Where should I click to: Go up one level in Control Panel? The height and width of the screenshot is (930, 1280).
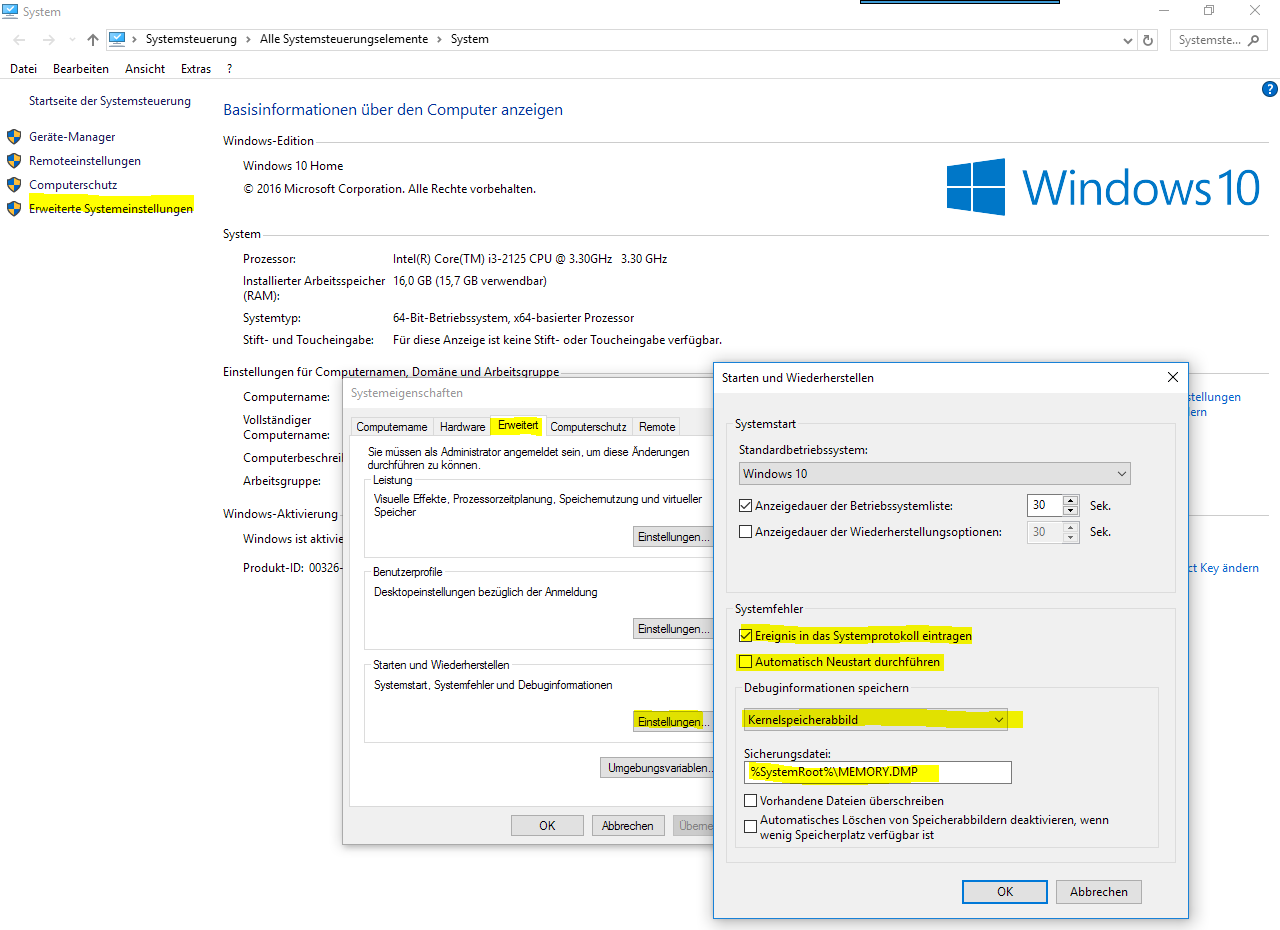93,40
